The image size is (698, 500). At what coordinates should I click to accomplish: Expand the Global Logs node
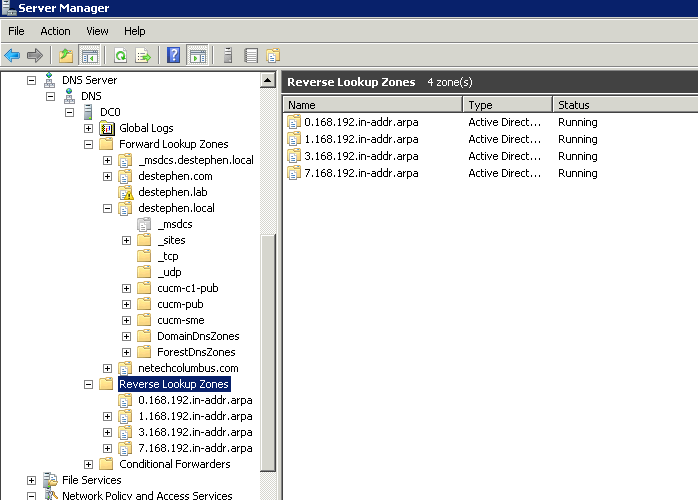(89, 129)
